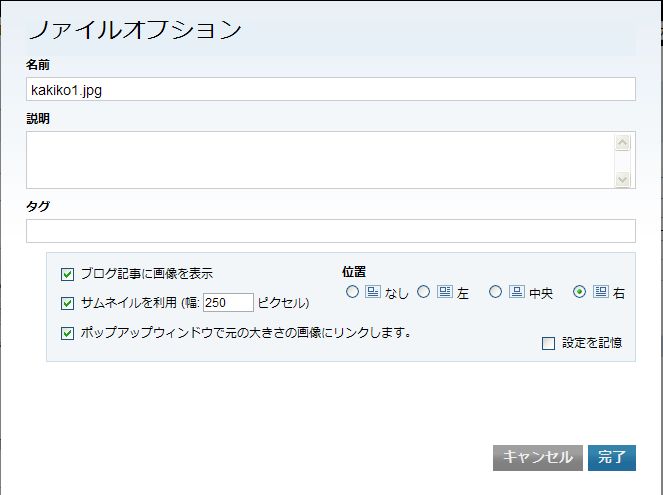Click the 'ピクセル)' text

[x=283, y=303]
